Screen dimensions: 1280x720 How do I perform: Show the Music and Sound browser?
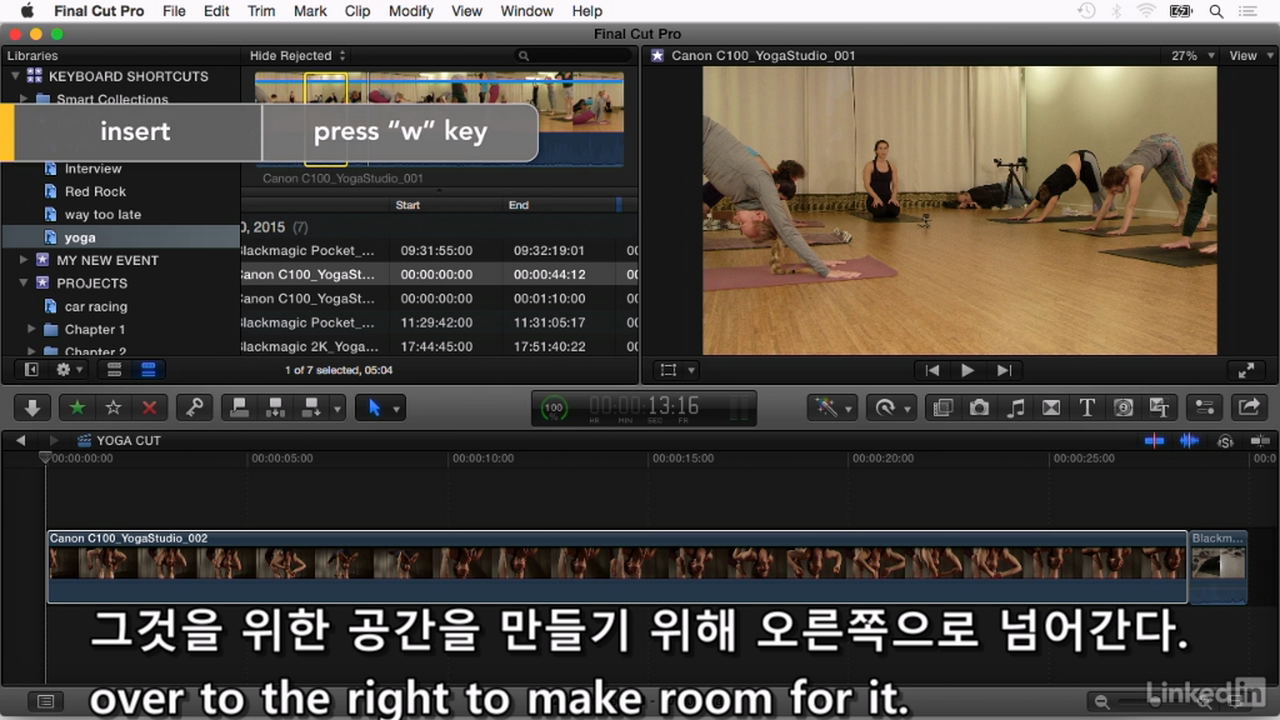coord(1015,407)
